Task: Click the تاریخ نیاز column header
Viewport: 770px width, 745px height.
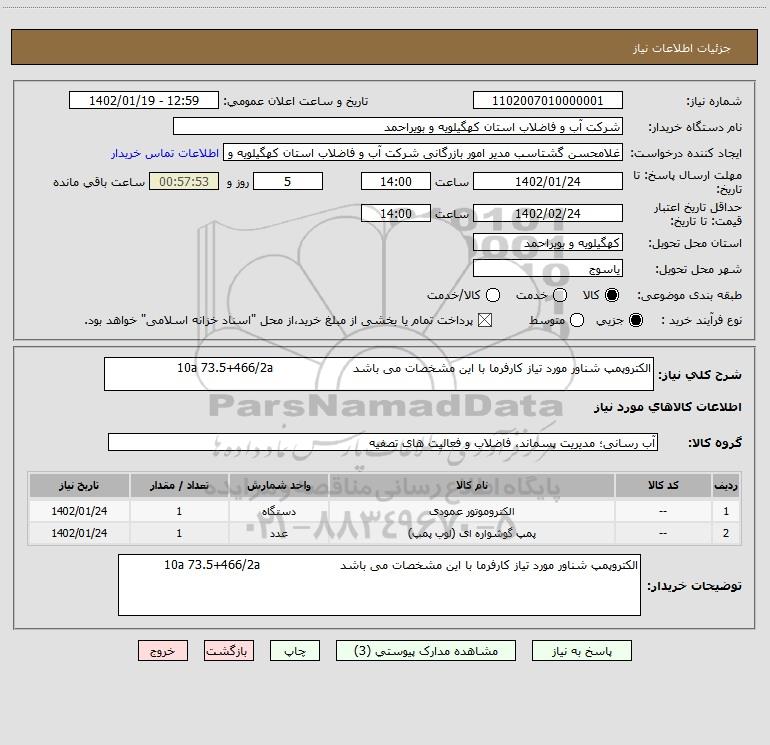Action: click(79, 485)
